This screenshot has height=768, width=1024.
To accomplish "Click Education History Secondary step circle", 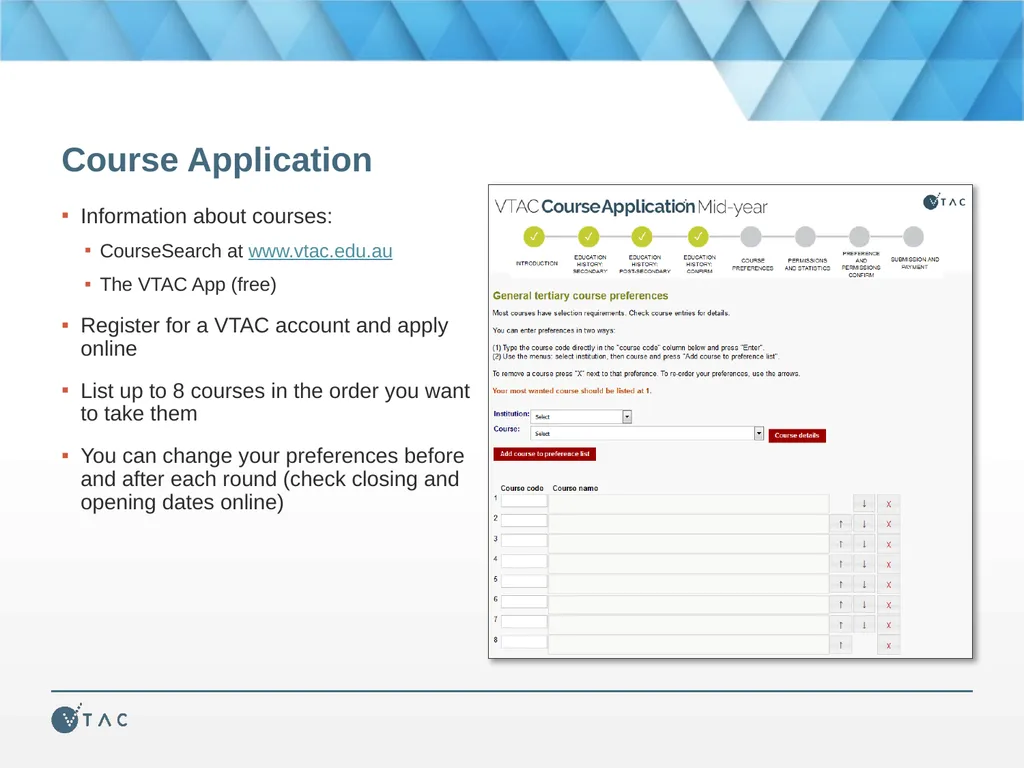I will point(588,236).
